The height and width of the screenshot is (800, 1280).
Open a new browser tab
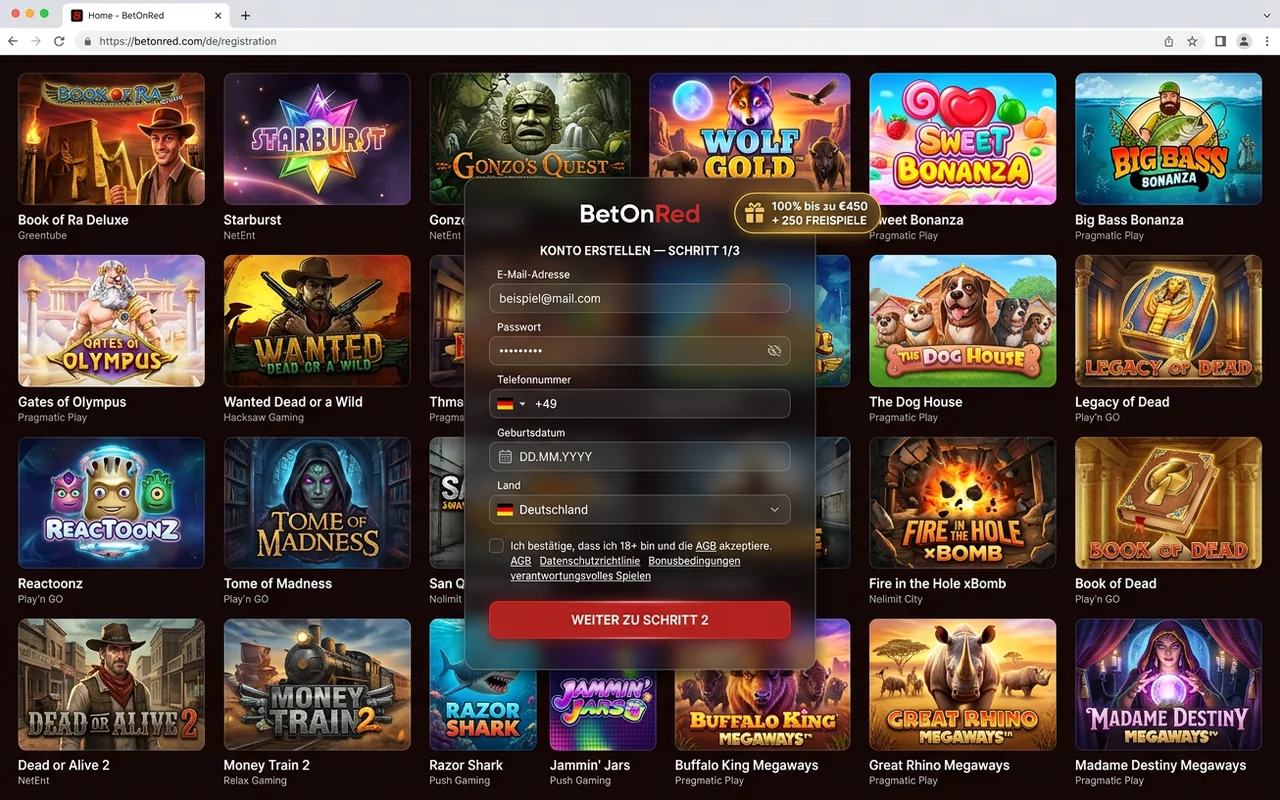tap(246, 15)
